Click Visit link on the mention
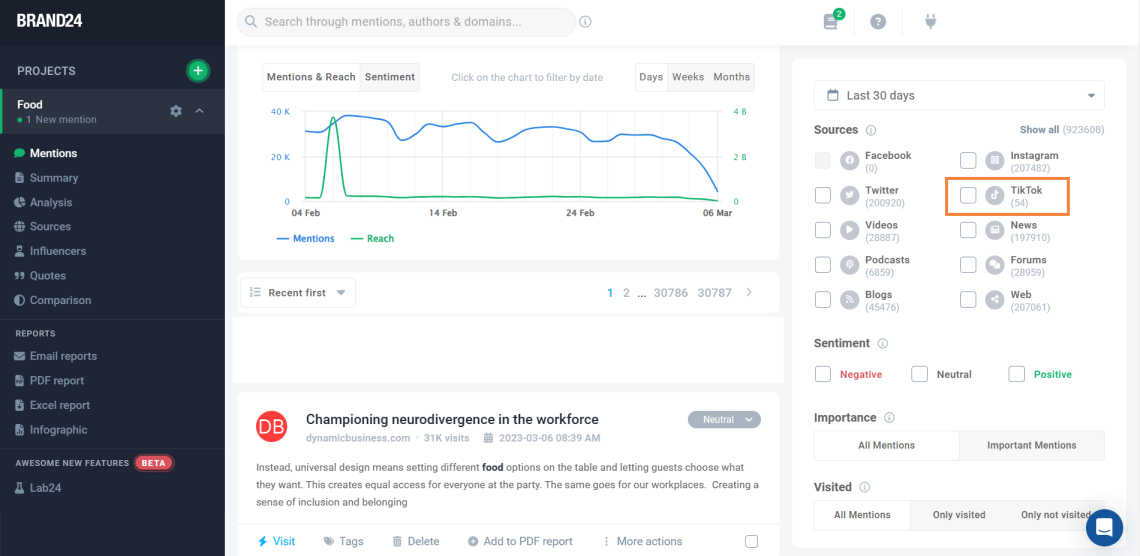1140x556 pixels. coord(277,541)
